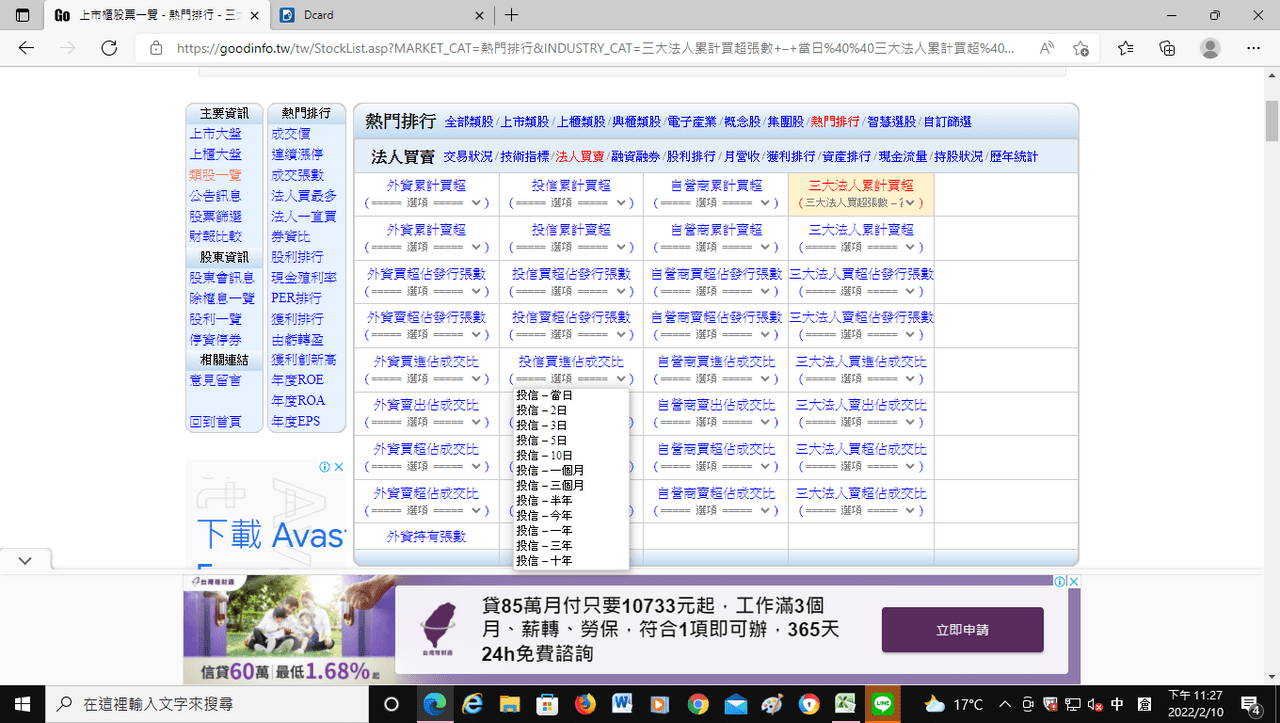Pick 投信–今年 in the dropdown list
Viewport: 1280px width, 723px height.
tap(571, 515)
